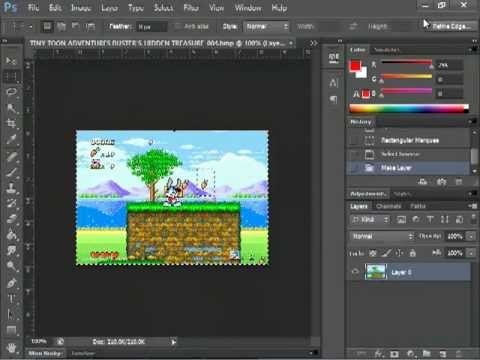Open the layer filter Kind dropdown

[x=370, y=219]
